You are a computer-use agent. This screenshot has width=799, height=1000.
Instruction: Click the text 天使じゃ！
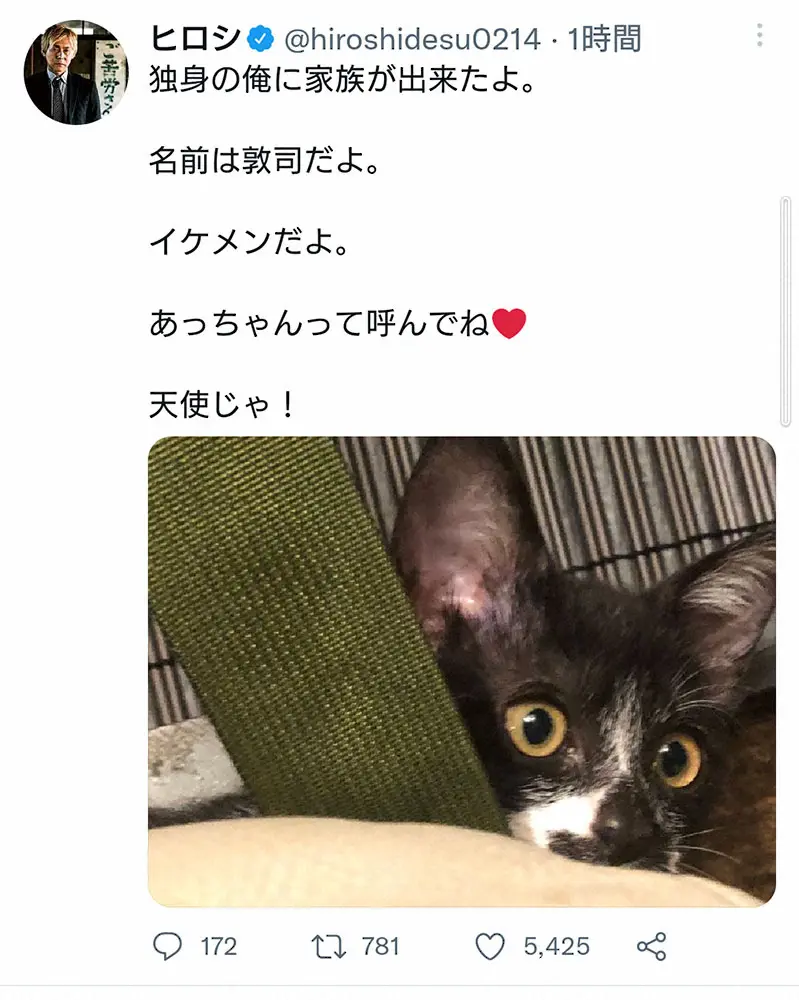[x=223, y=404]
